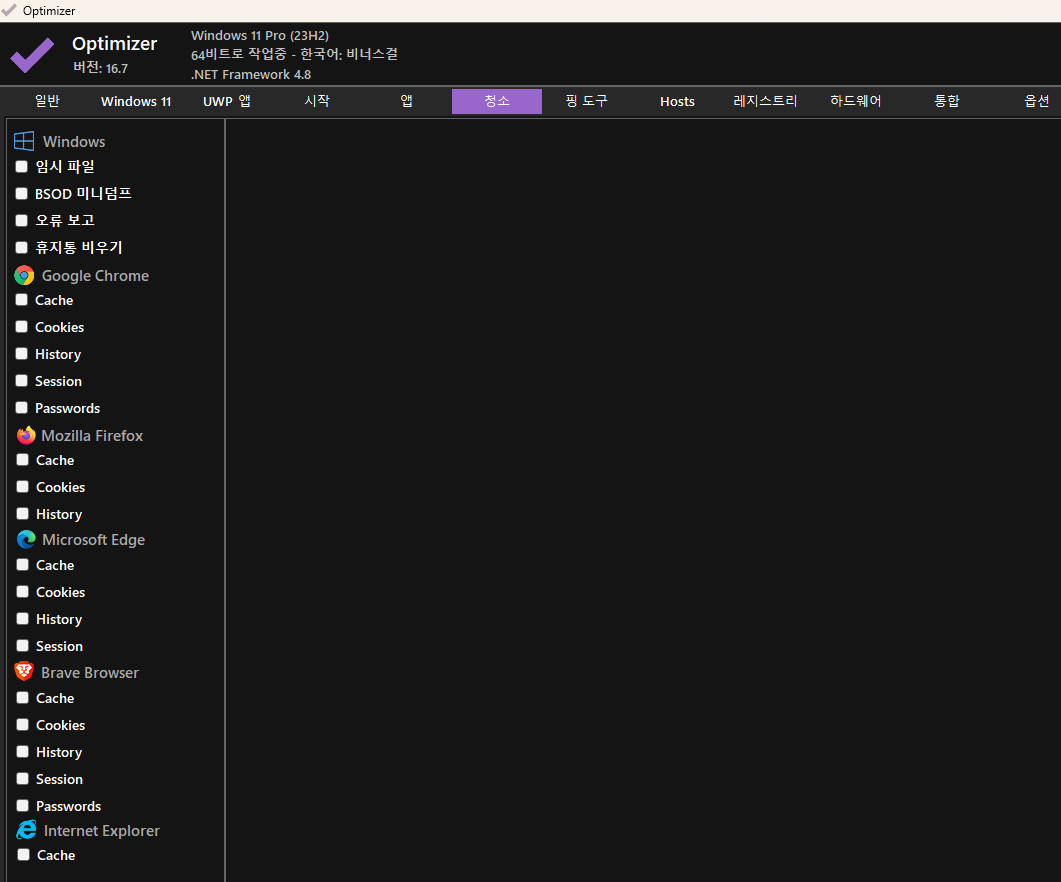Viewport: 1061px width, 882px height.
Task: Click the Mozilla Firefox icon
Action: tap(26, 435)
